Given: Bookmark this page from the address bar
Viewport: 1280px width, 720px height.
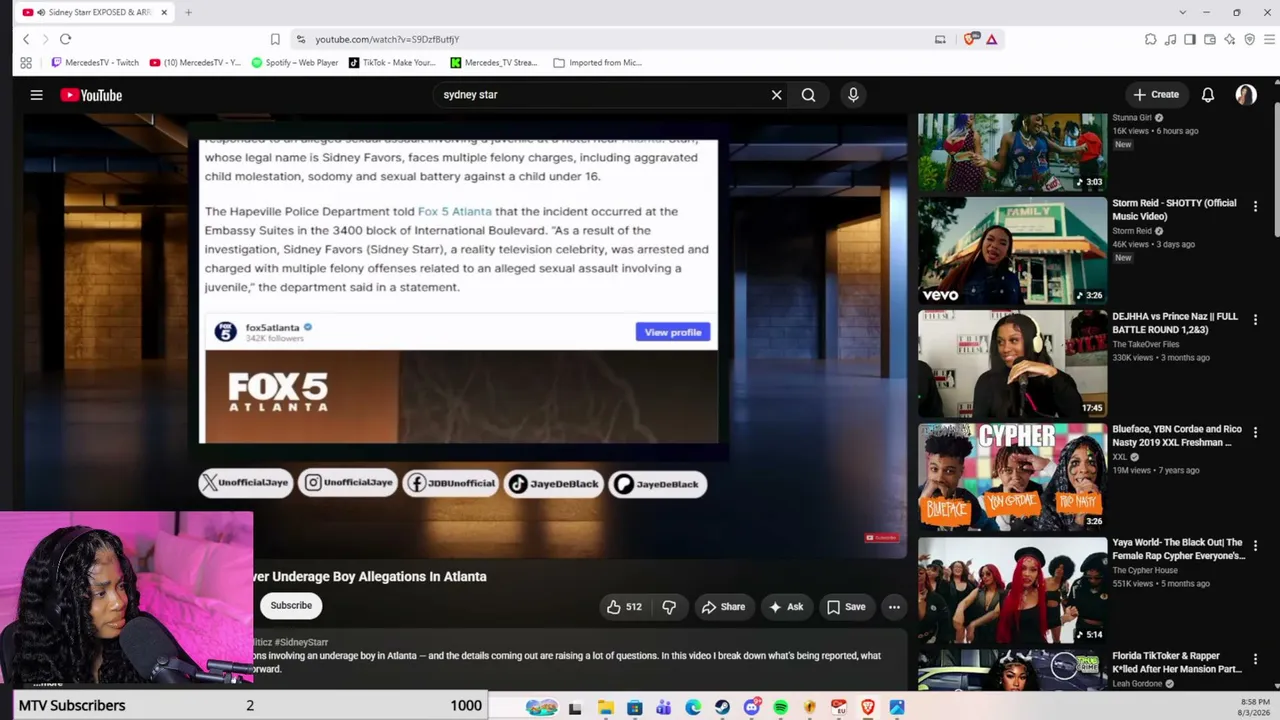Looking at the screenshot, I should pyautogui.click(x=275, y=39).
